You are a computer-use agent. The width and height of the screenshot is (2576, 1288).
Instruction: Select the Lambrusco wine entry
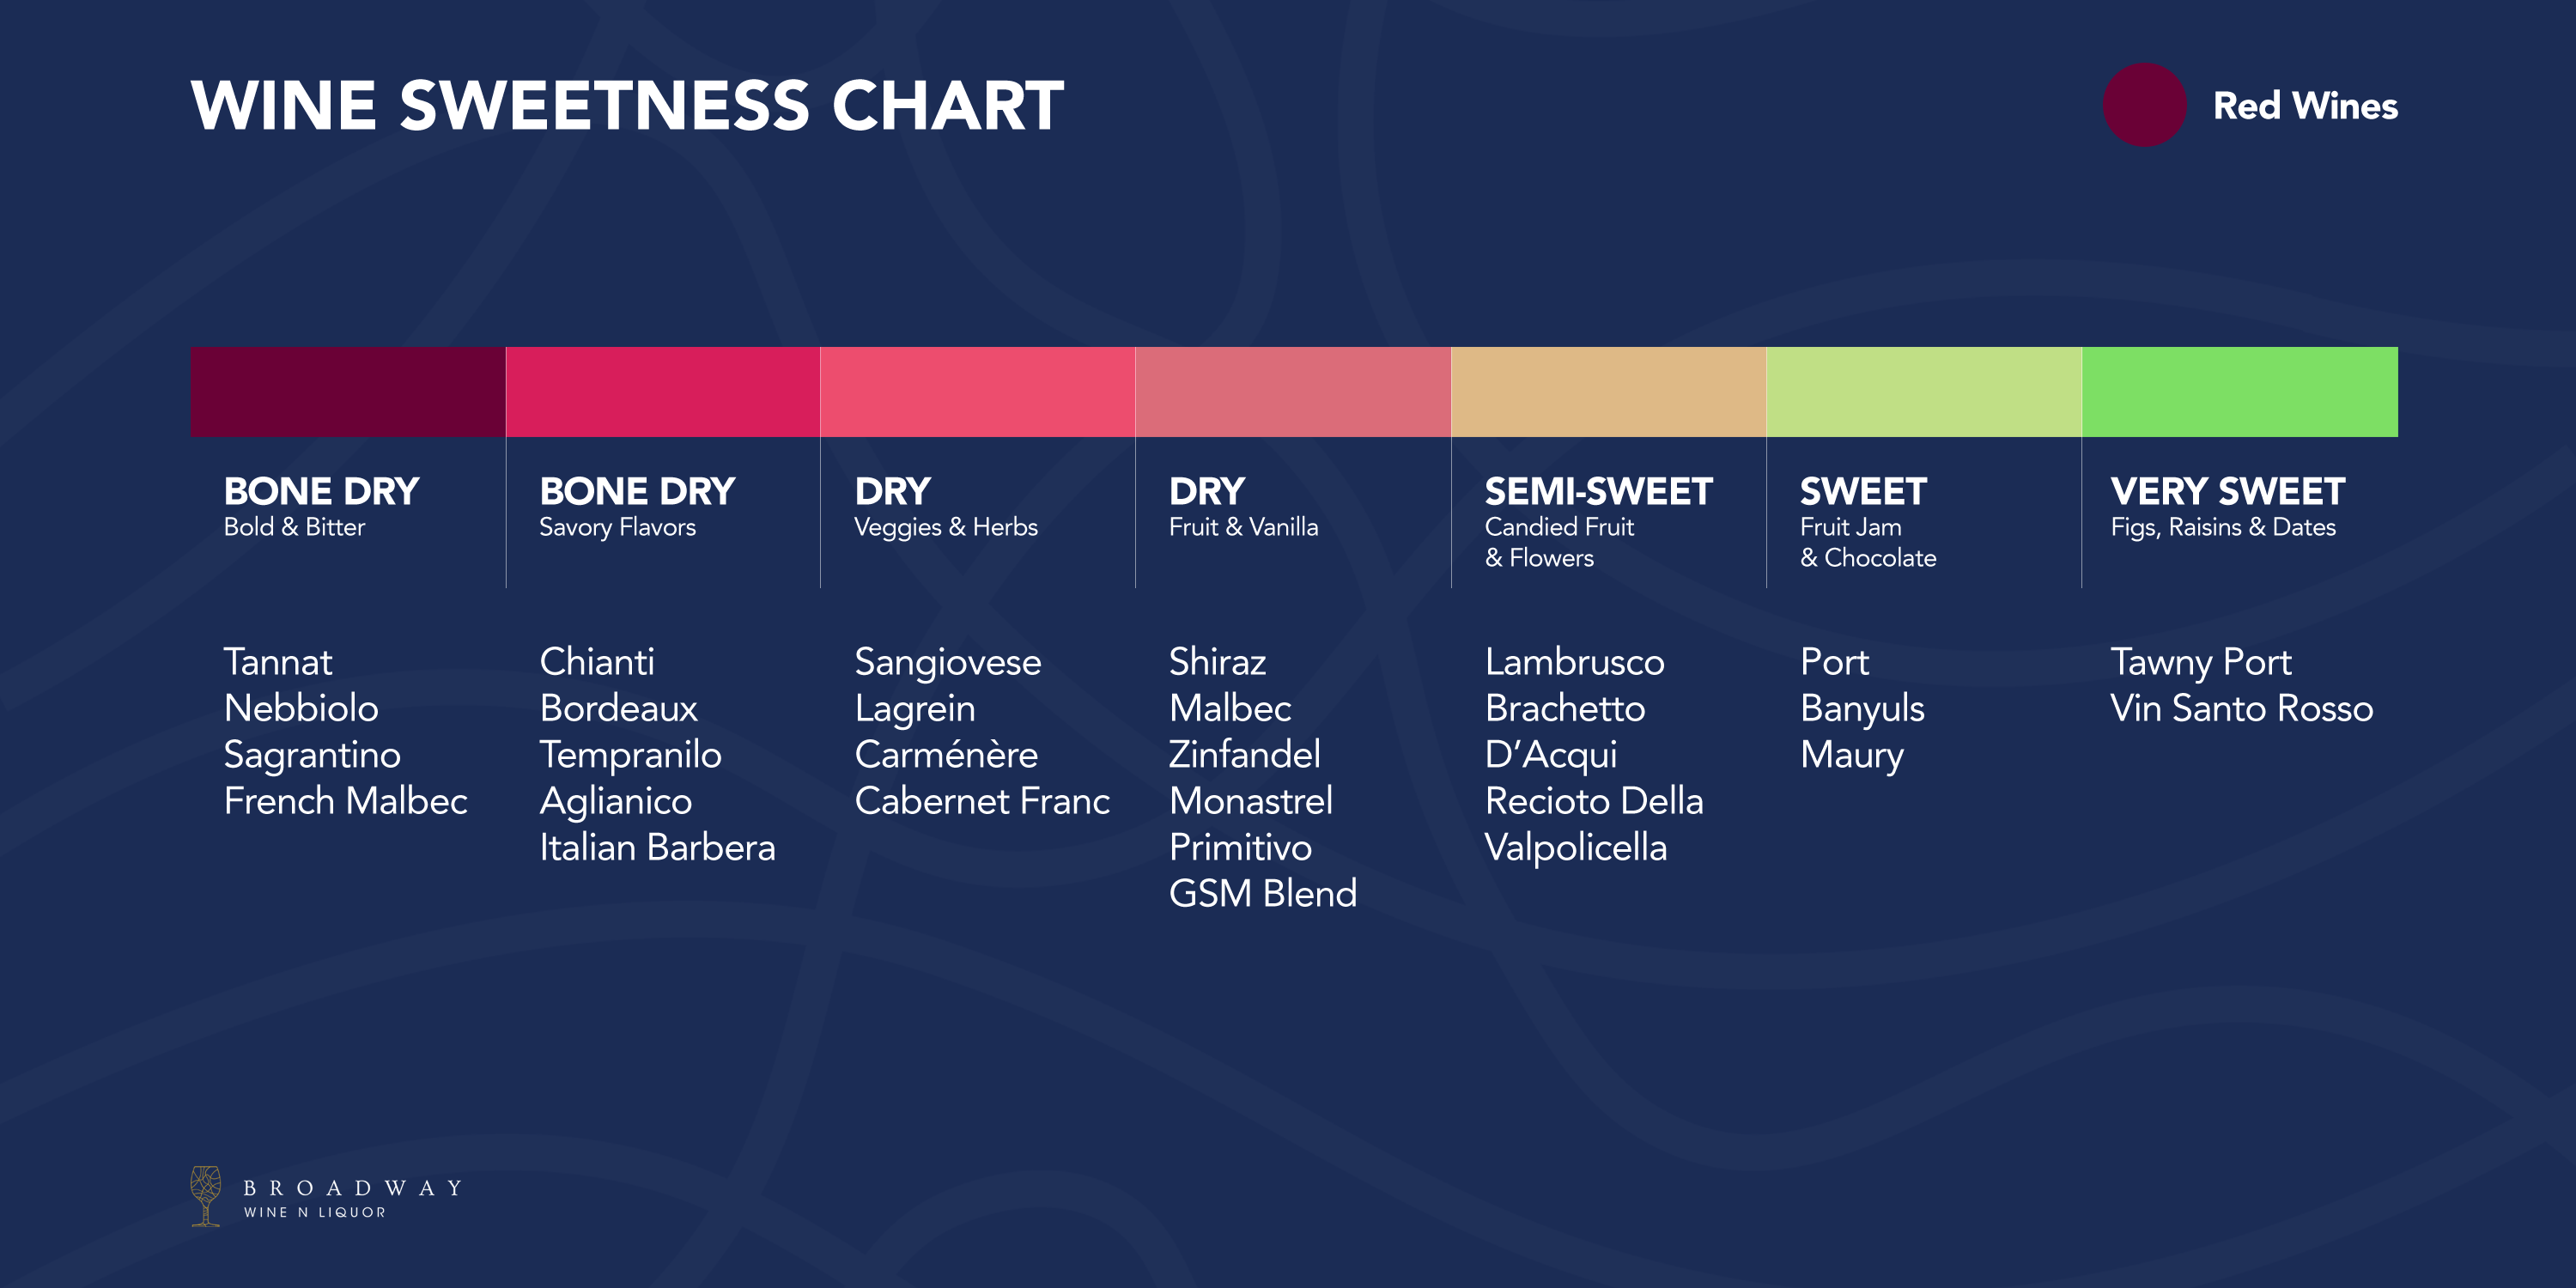click(x=1574, y=662)
